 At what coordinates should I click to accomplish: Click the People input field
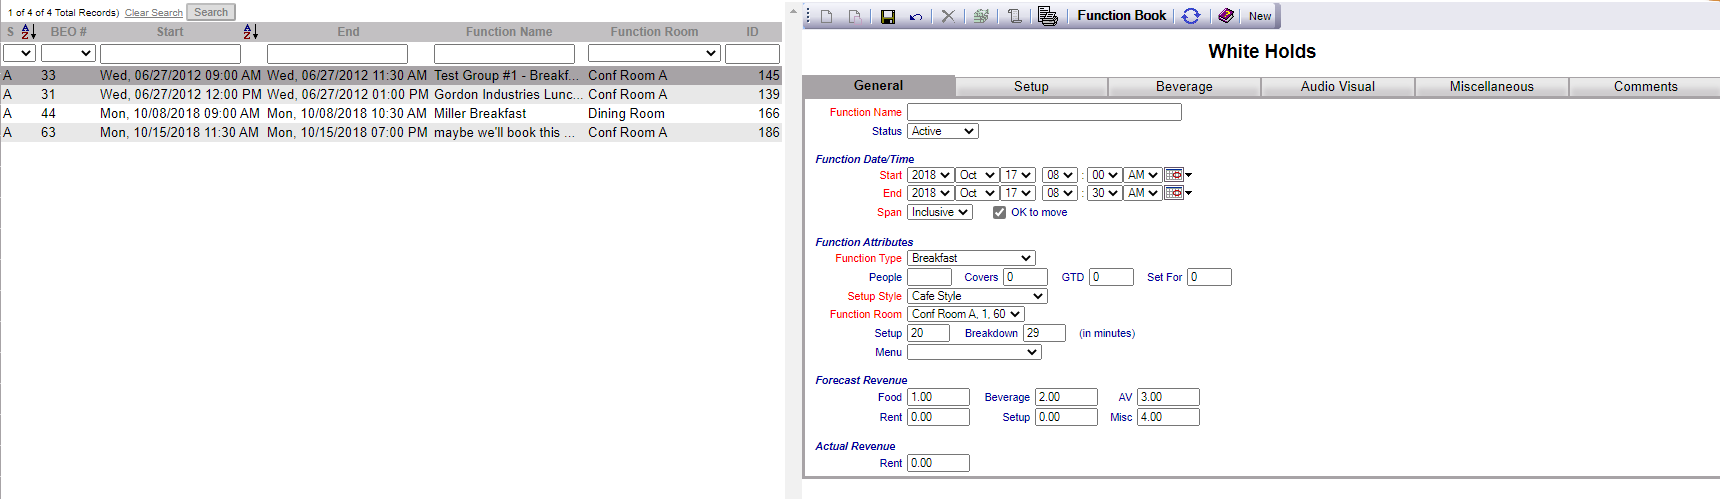click(x=929, y=277)
